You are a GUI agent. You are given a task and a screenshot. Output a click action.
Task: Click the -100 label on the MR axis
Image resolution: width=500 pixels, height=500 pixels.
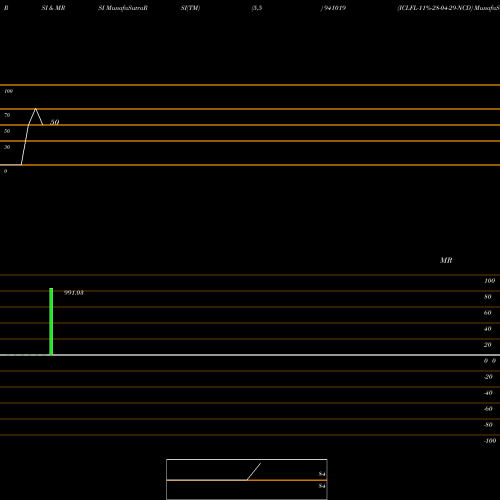(490, 441)
